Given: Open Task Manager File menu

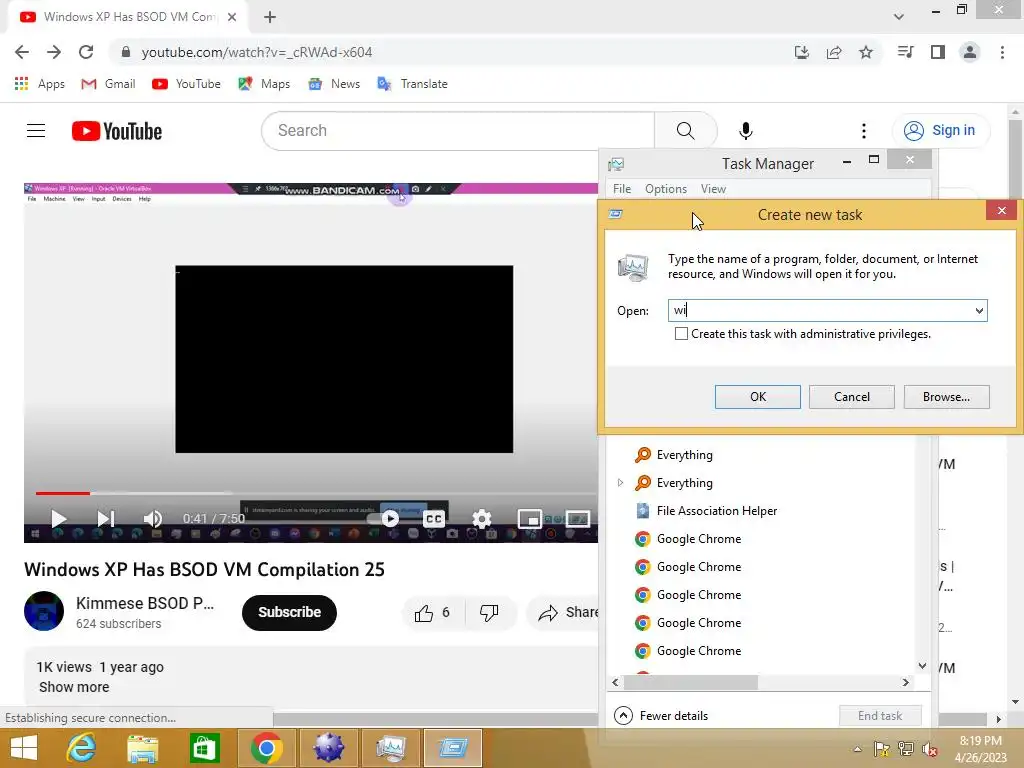Looking at the screenshot, I should 622,189.
